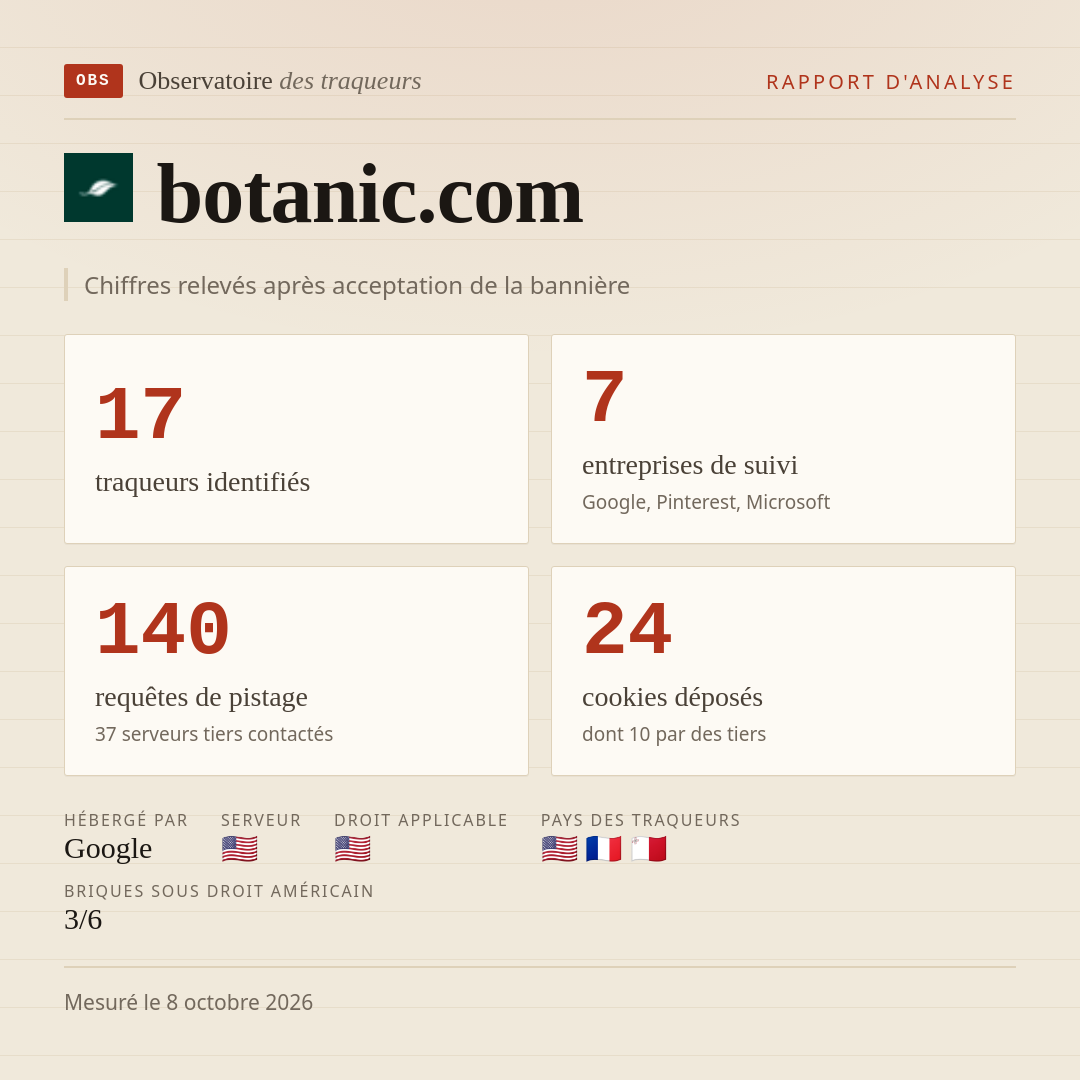Click the 3/6 value
This screenshot has height=1080, width=1080.
click(83, 920)
